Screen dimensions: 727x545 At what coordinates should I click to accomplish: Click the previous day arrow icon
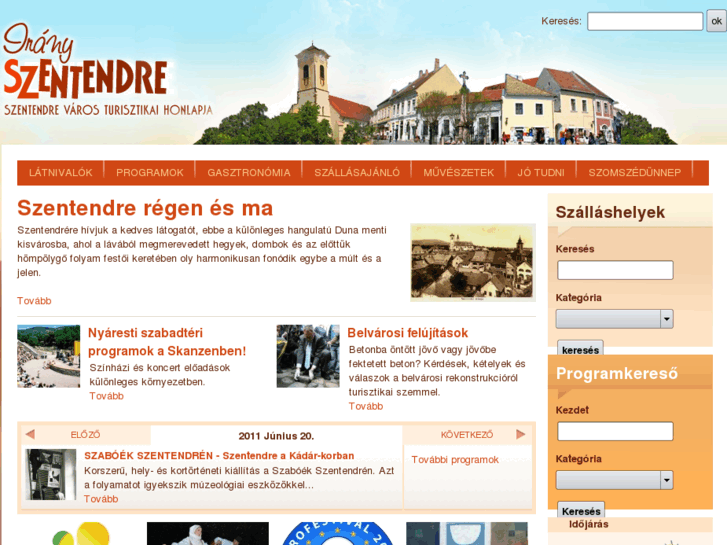coord(30,435)
